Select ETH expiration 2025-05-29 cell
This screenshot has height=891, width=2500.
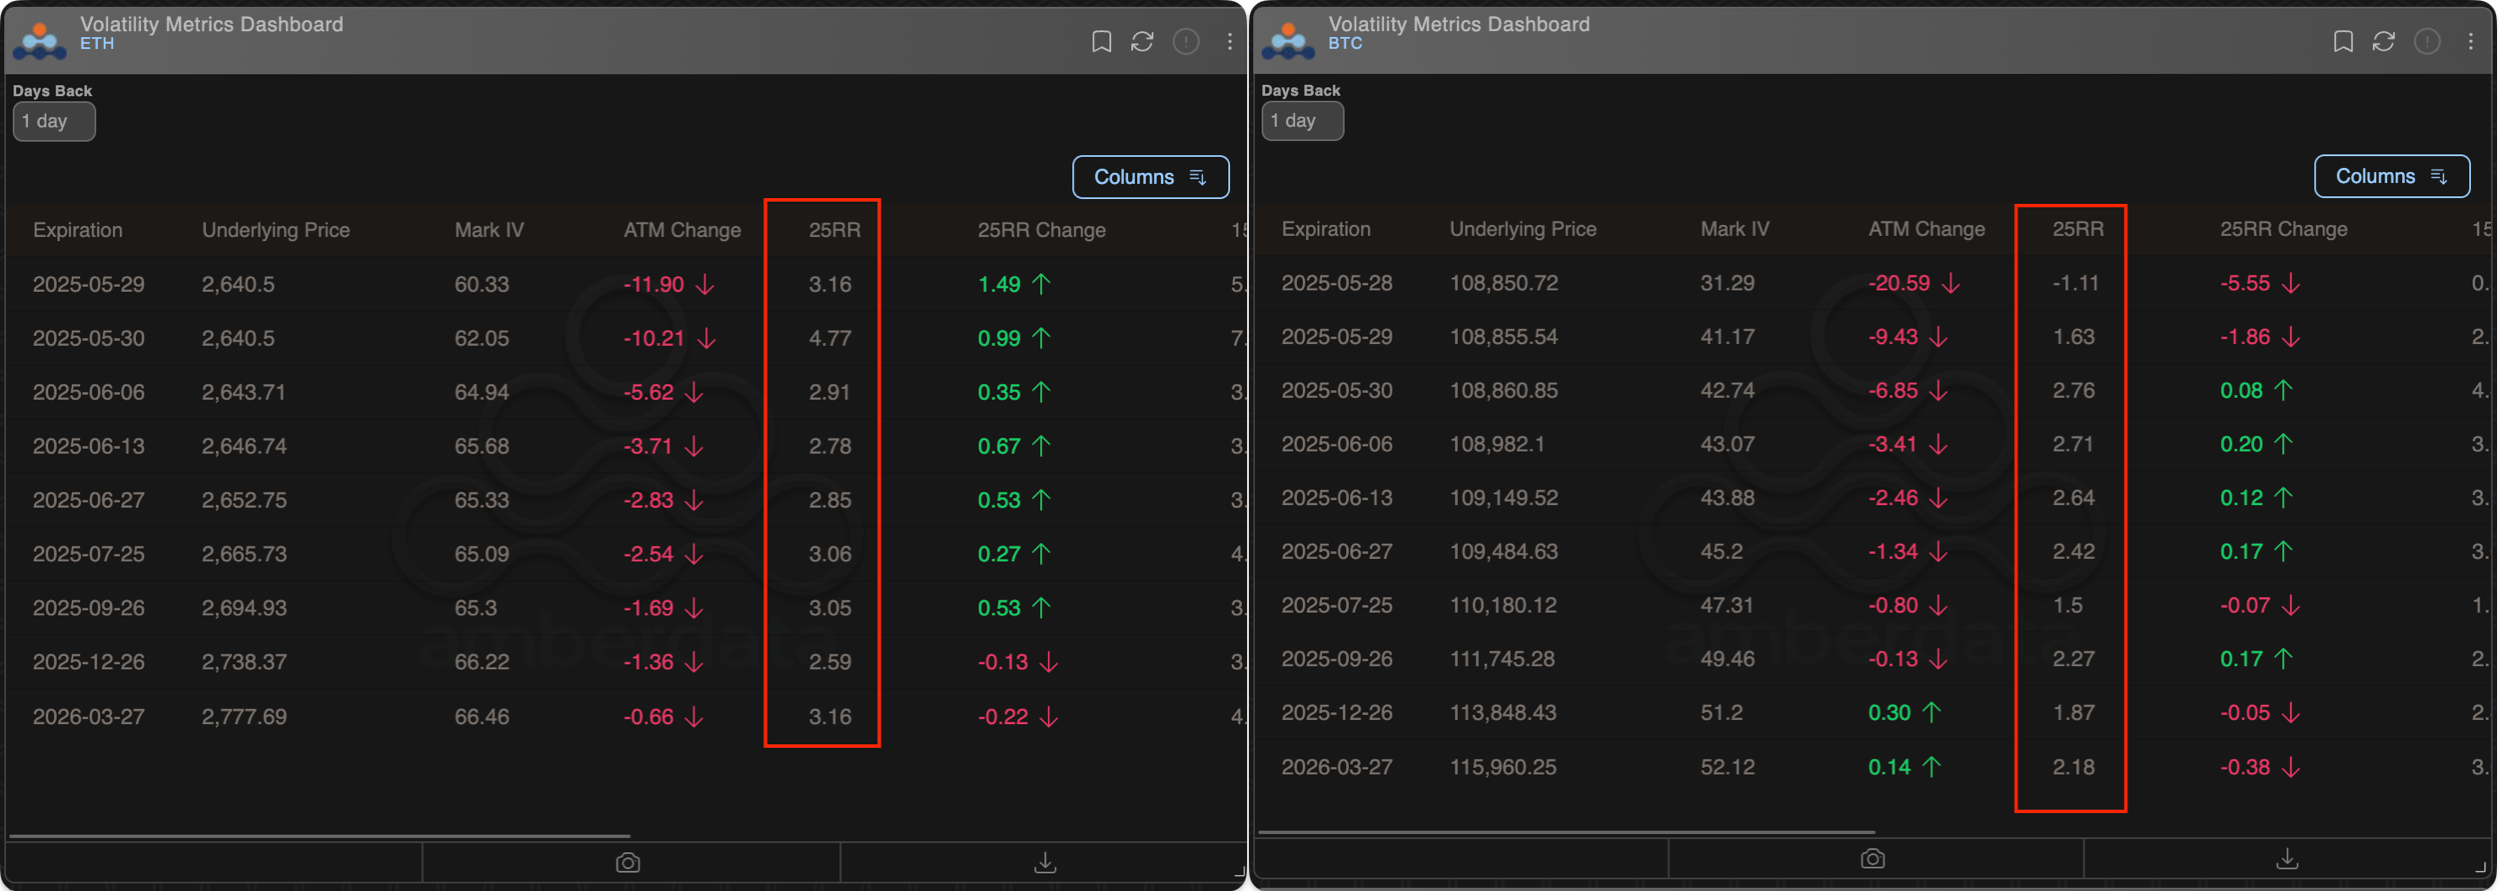pos(89,284)
